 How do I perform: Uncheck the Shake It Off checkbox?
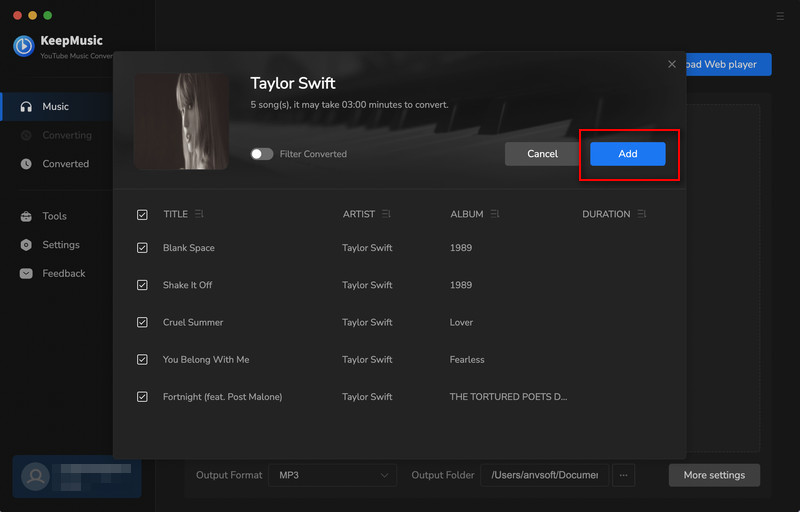pyautogui.click(x=142, y=285)
